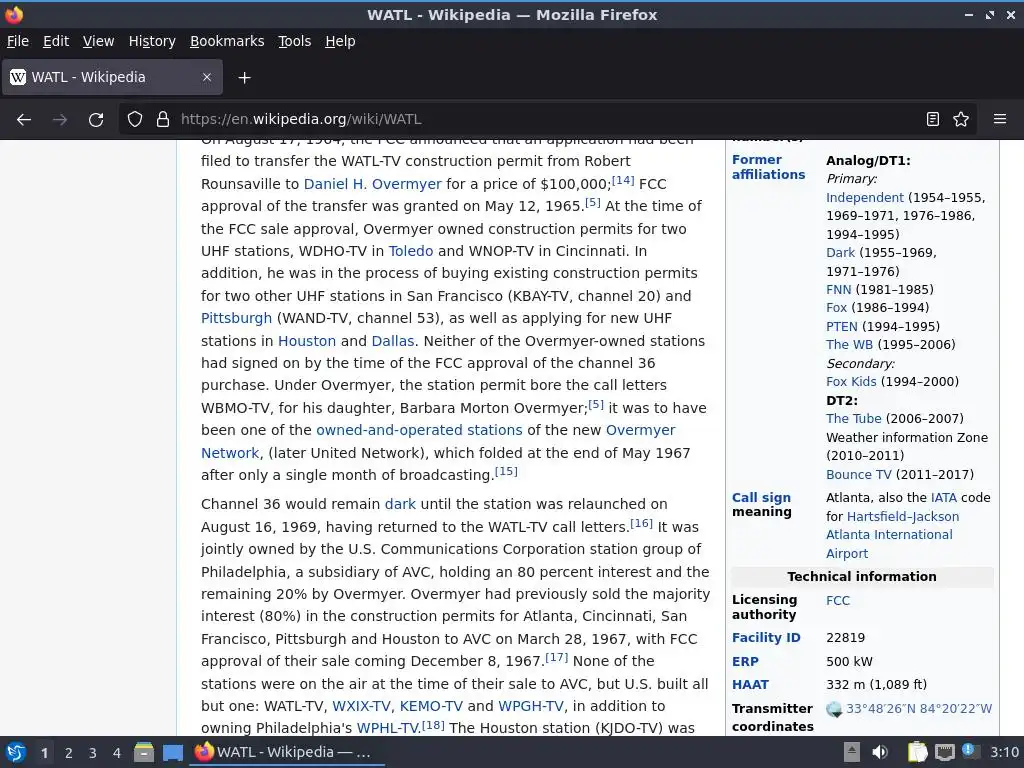Jump to citation [16]
1024x768 pixels.
pyautogui.click(x=641, y=523)
